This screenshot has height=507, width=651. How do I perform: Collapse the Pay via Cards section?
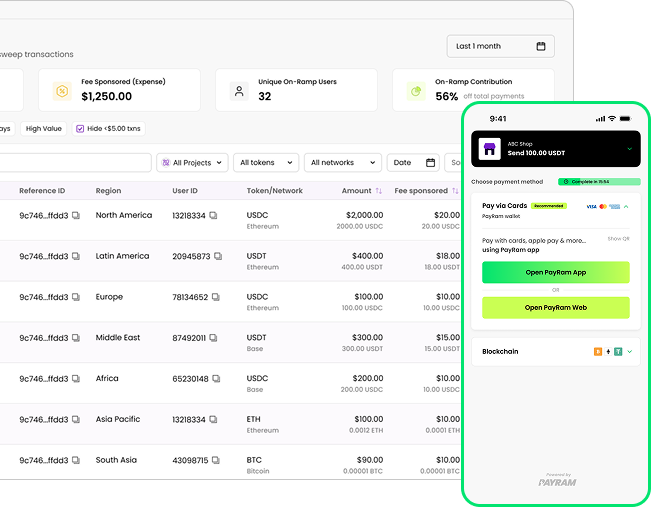(626, 206)
